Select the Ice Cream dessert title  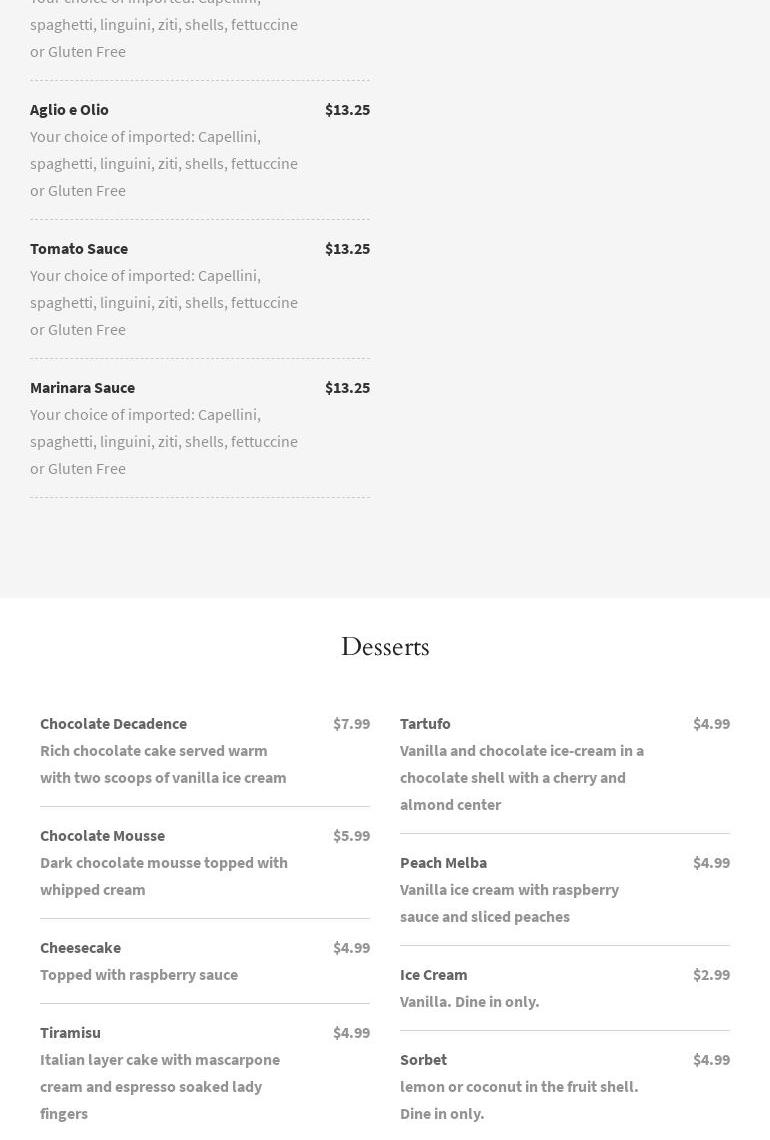pos(433,974)
